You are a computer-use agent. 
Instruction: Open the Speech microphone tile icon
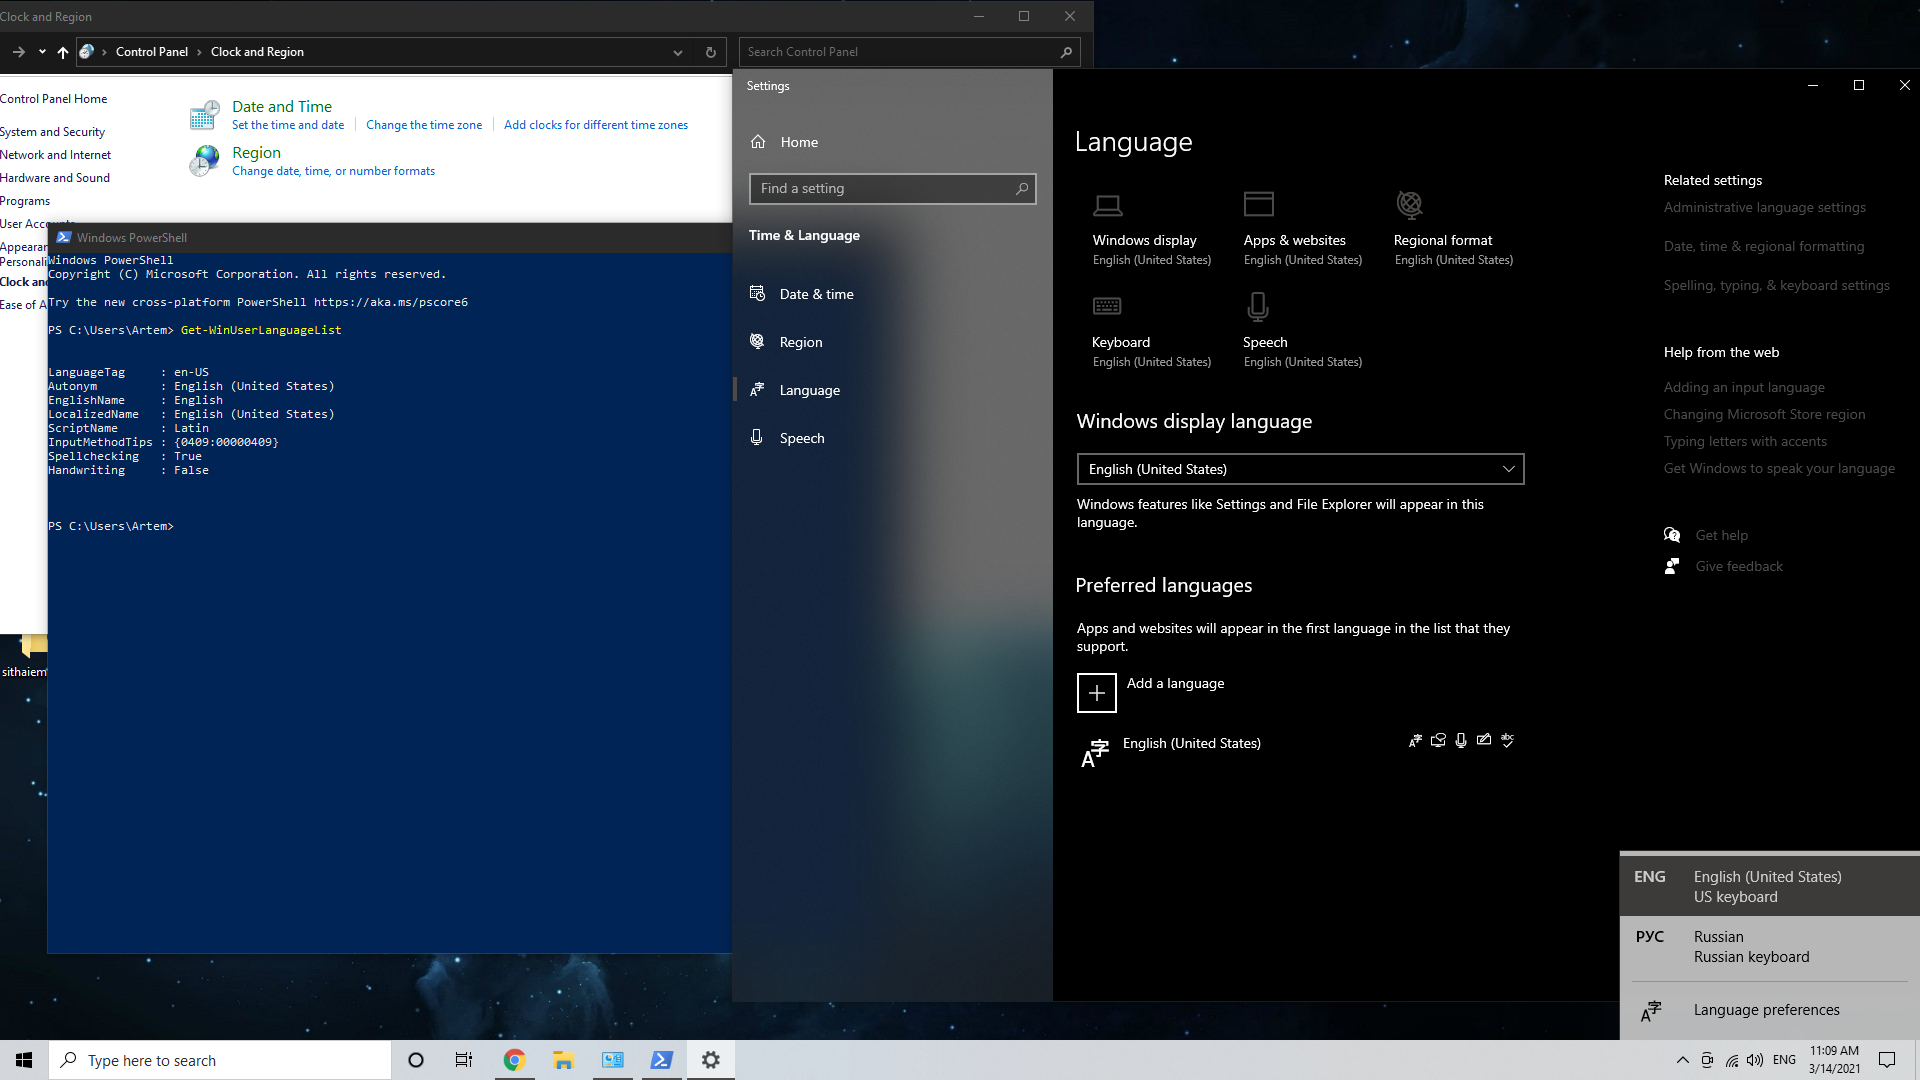(1258, 306)
